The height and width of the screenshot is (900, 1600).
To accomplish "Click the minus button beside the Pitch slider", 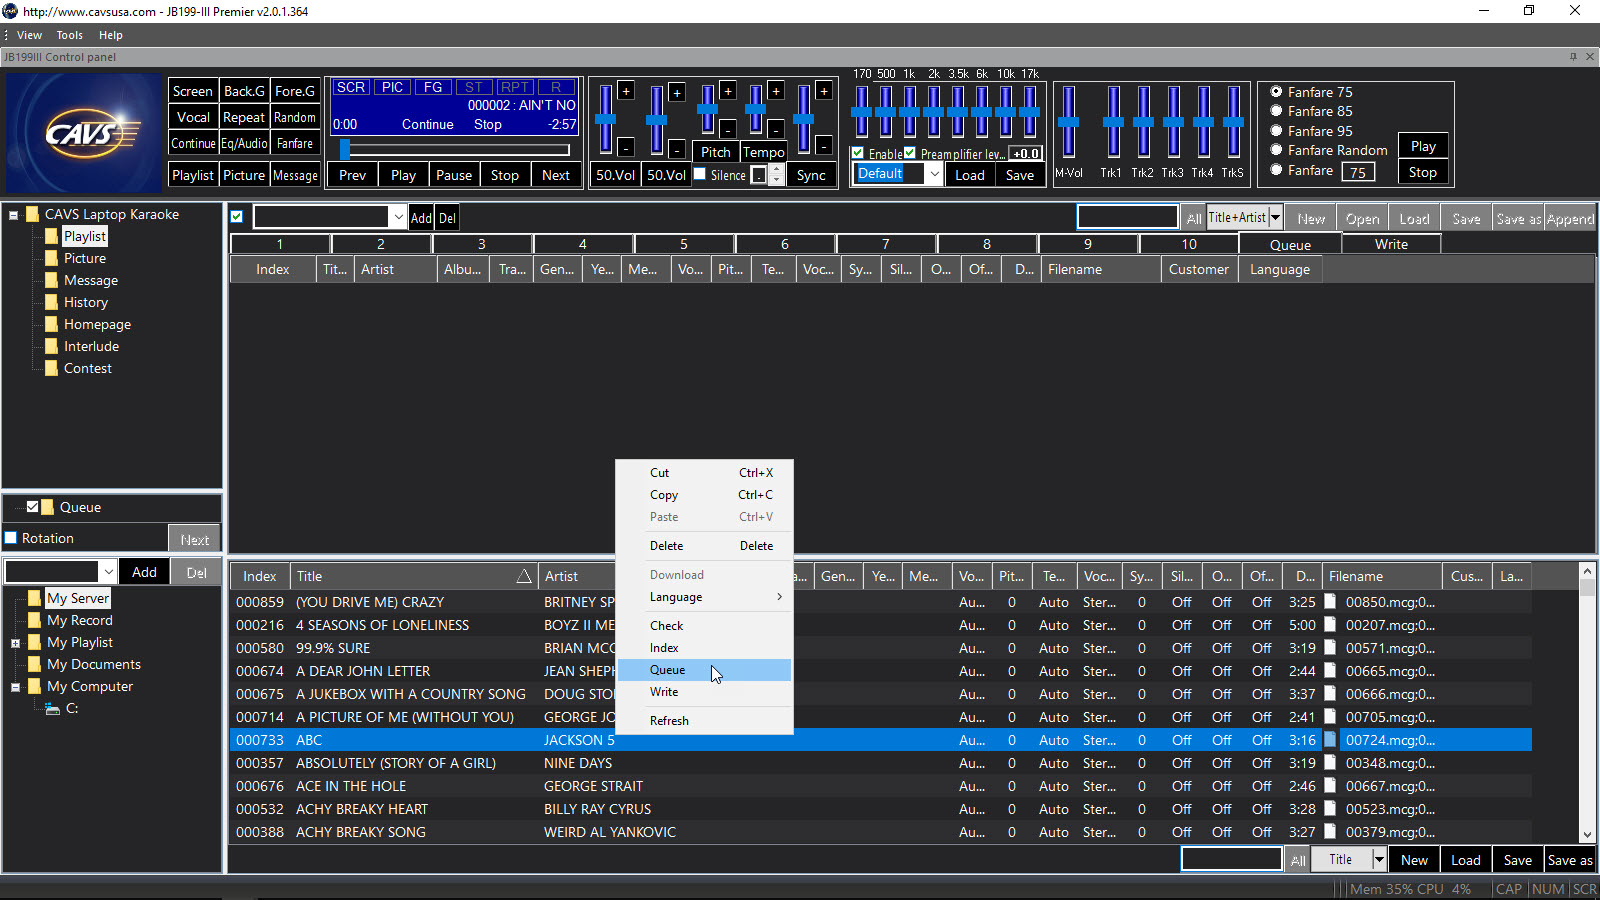I will pos(728,129).
